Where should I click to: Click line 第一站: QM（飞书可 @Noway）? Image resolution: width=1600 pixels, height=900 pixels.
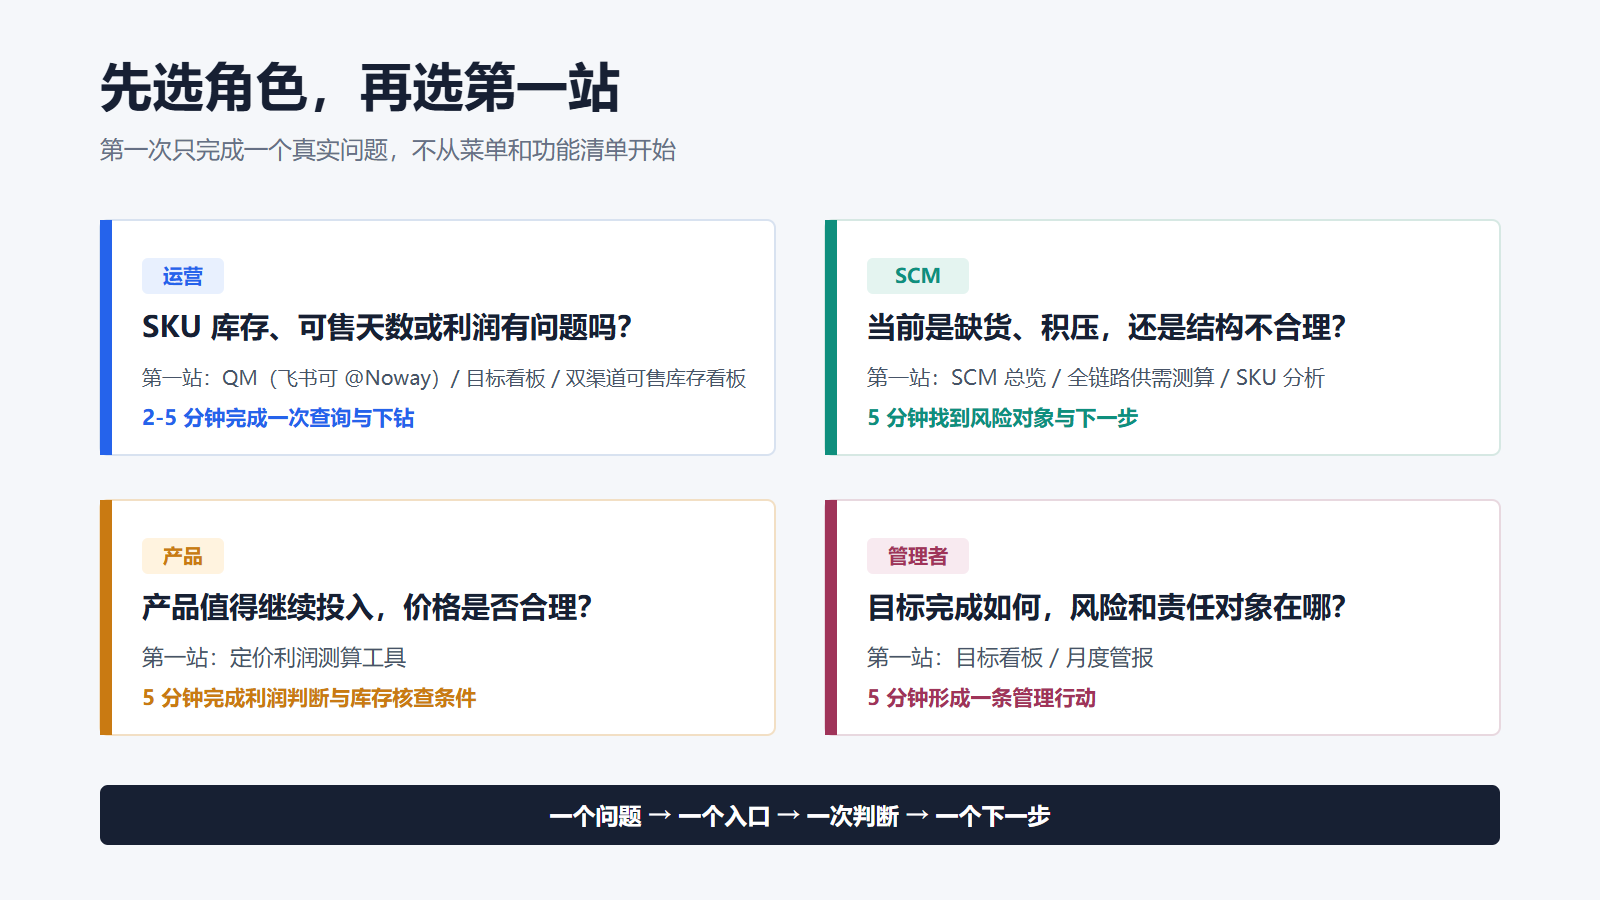click(x=444, y=378)
